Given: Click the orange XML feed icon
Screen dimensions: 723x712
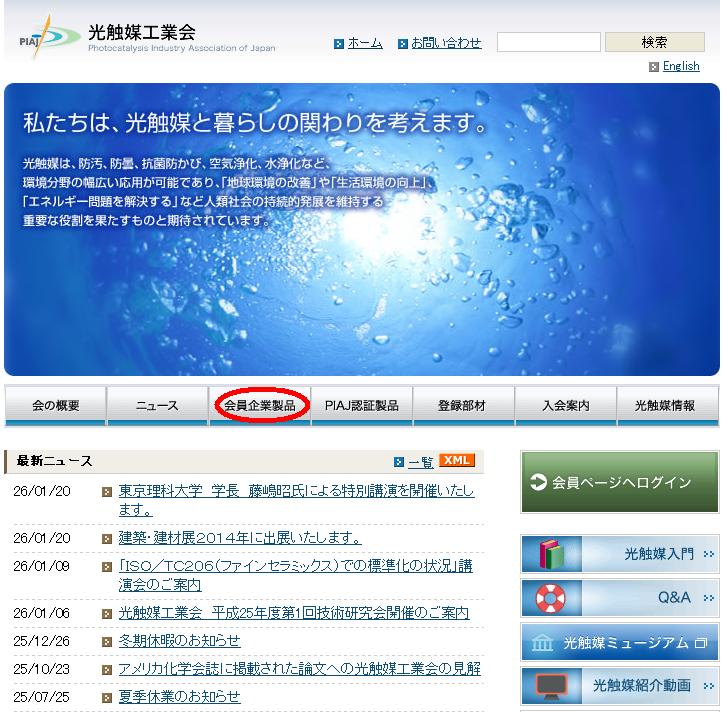Looking at the screenshot, I should click(x=457, y=461).
